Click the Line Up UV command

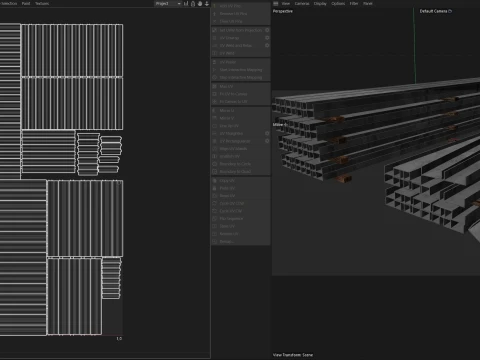click(240, 126)
